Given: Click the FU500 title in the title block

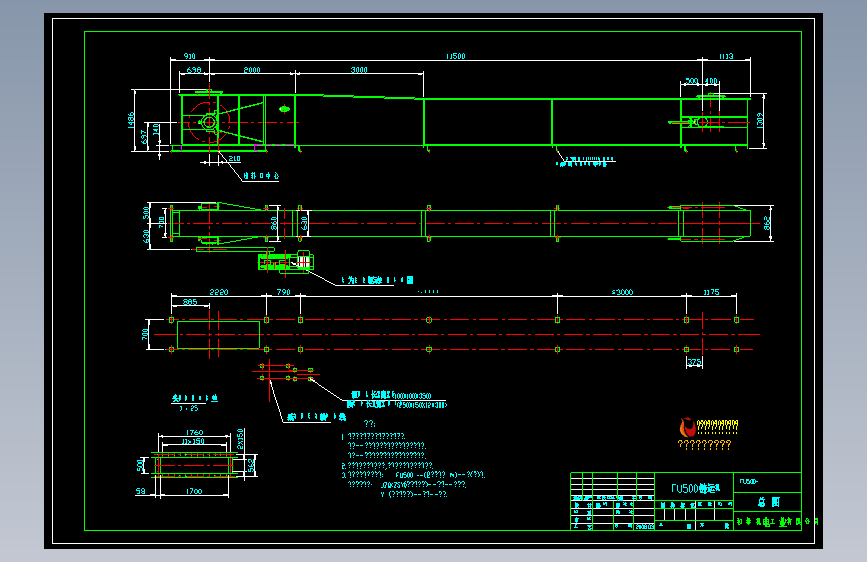Looking at the screenshot, I should coord(695,488).
